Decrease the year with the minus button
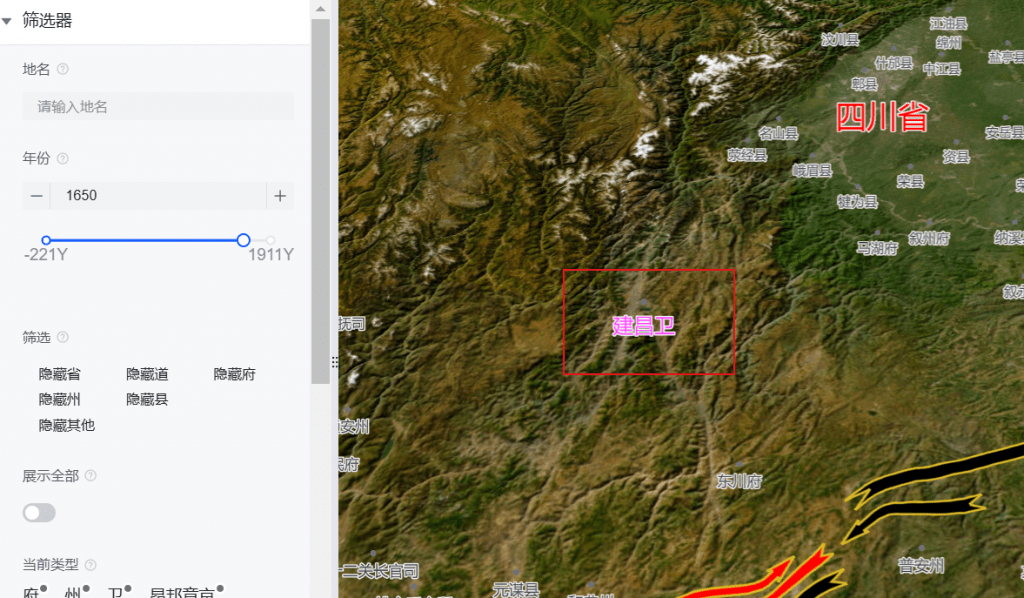This screenshot has width=1024, height=598. coord(37,196)
